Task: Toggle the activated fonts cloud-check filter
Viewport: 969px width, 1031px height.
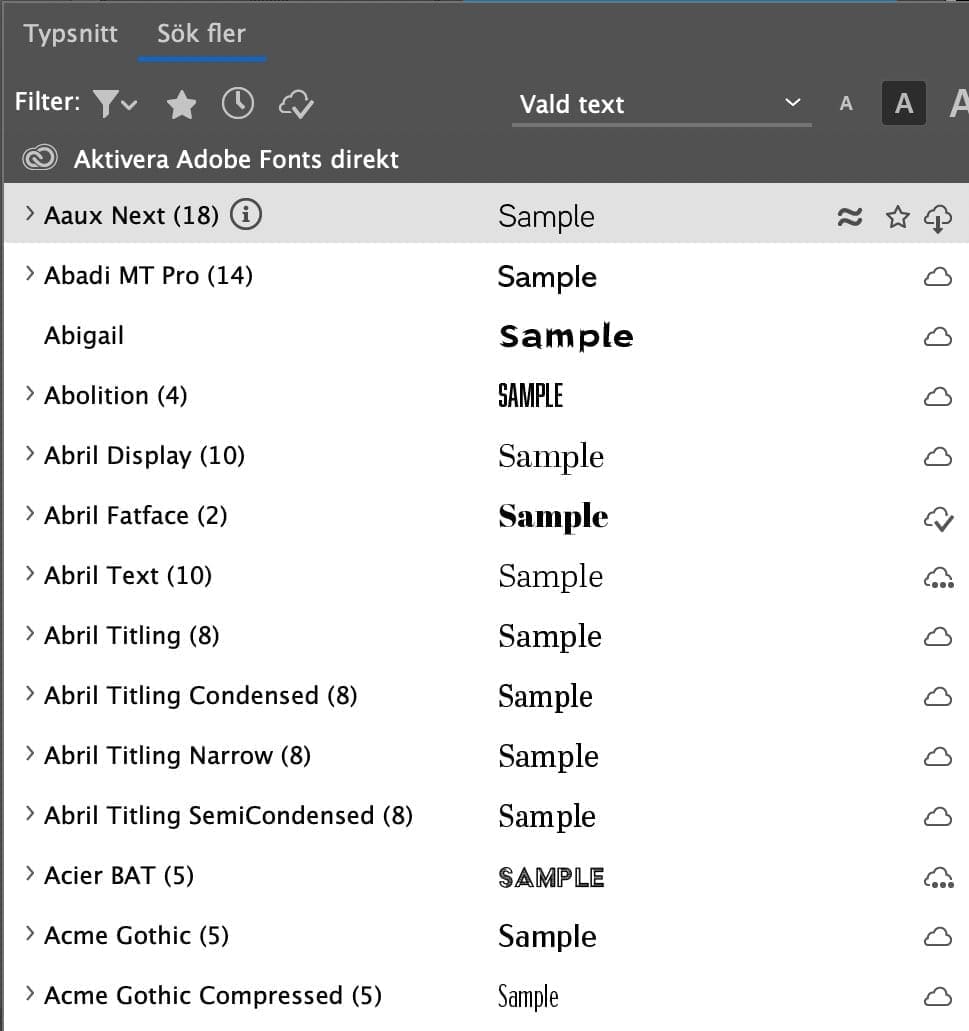Action: 296,104
